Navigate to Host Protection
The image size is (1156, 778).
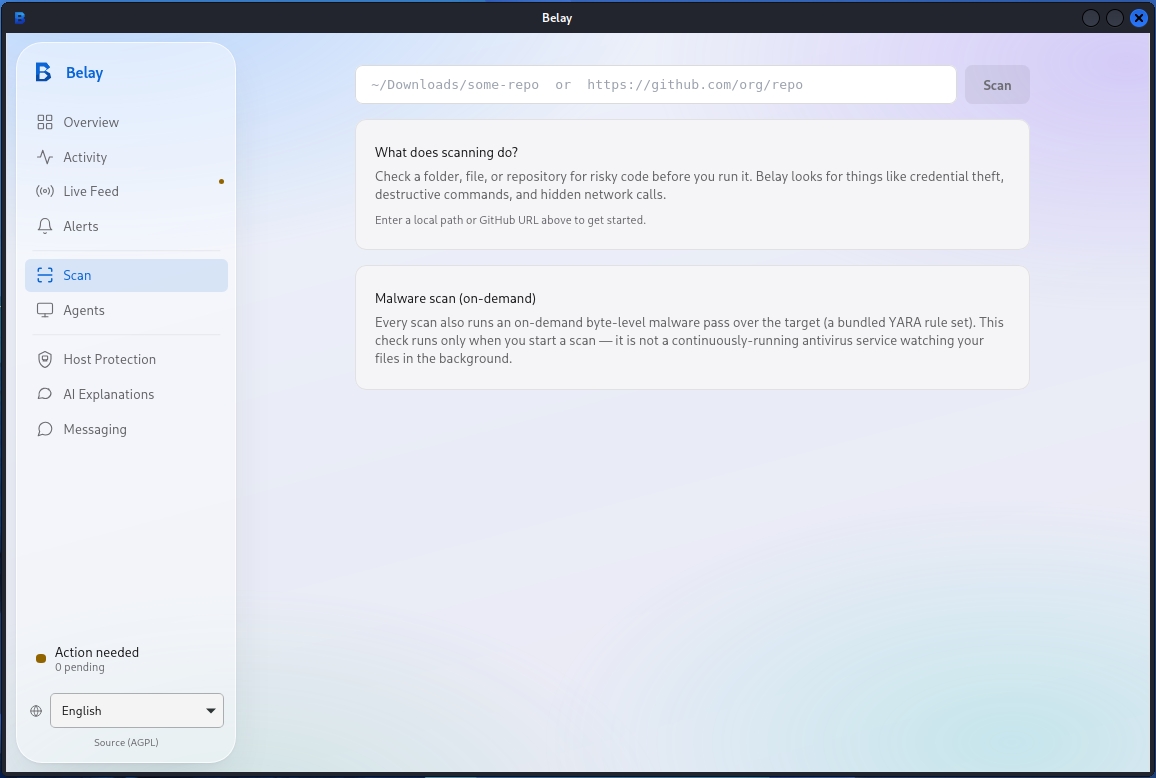[x=126, y=359]
